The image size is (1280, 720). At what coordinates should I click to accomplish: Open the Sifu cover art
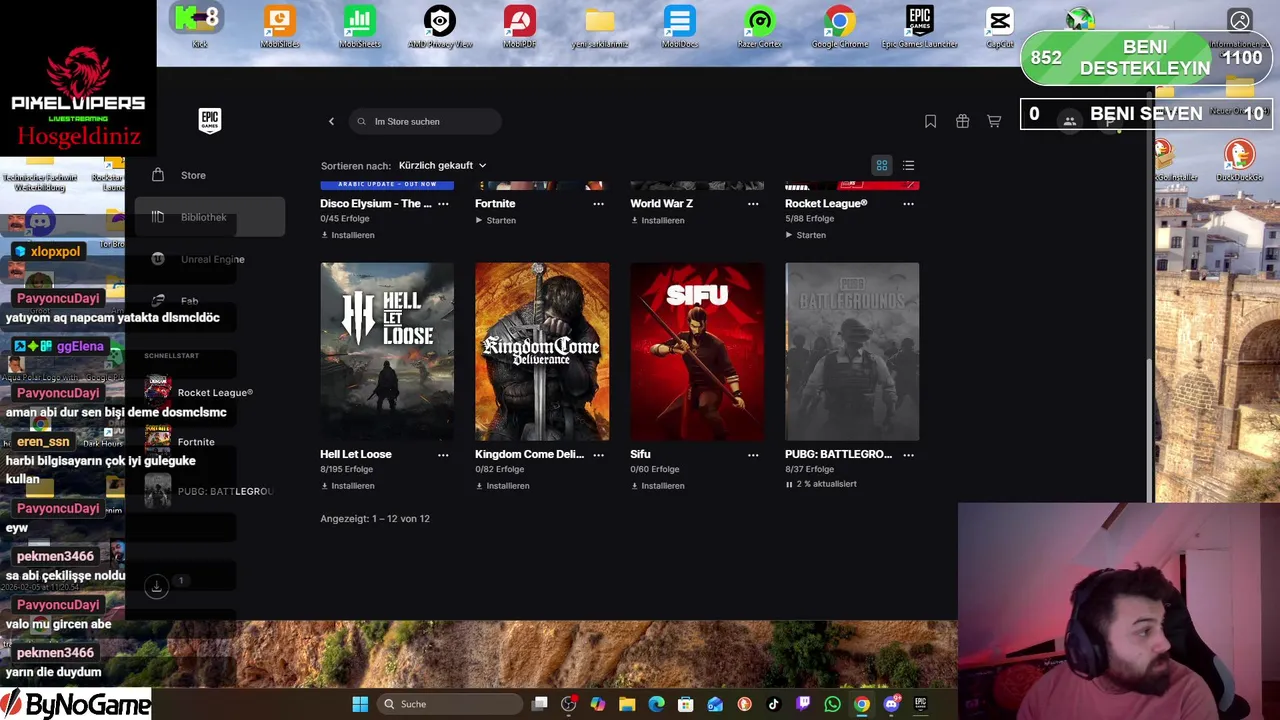697,351
